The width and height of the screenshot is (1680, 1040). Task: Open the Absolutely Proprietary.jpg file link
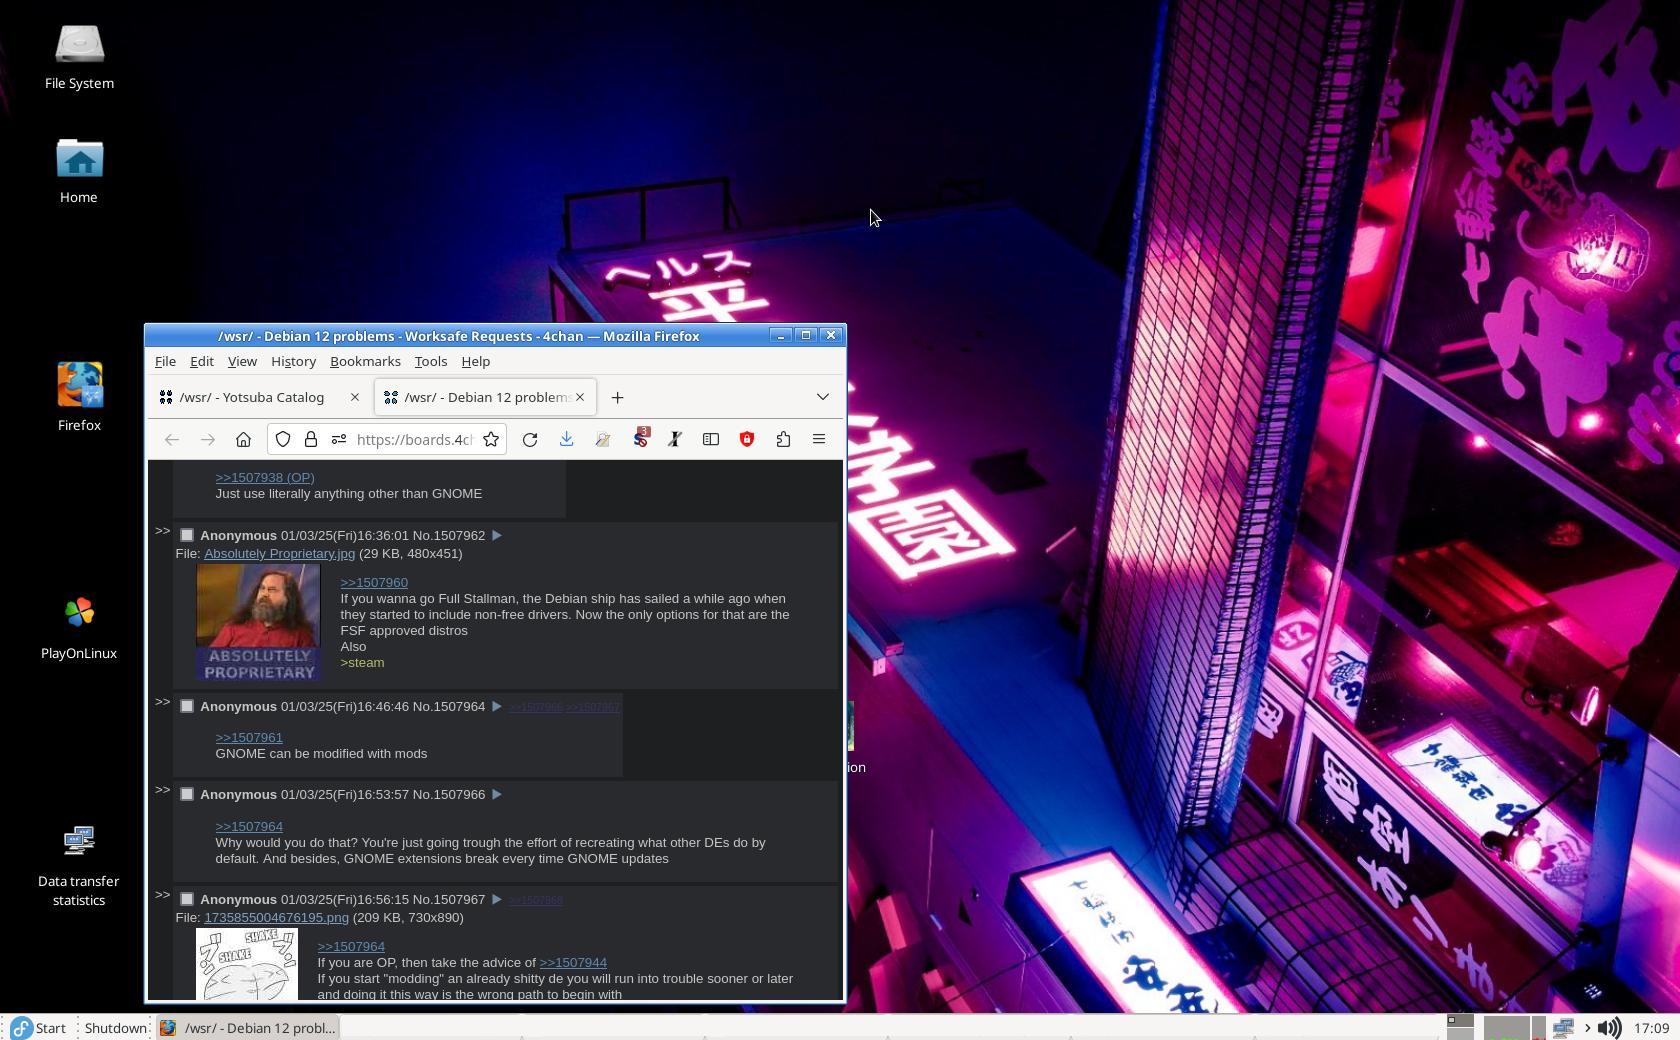point(279,553)
